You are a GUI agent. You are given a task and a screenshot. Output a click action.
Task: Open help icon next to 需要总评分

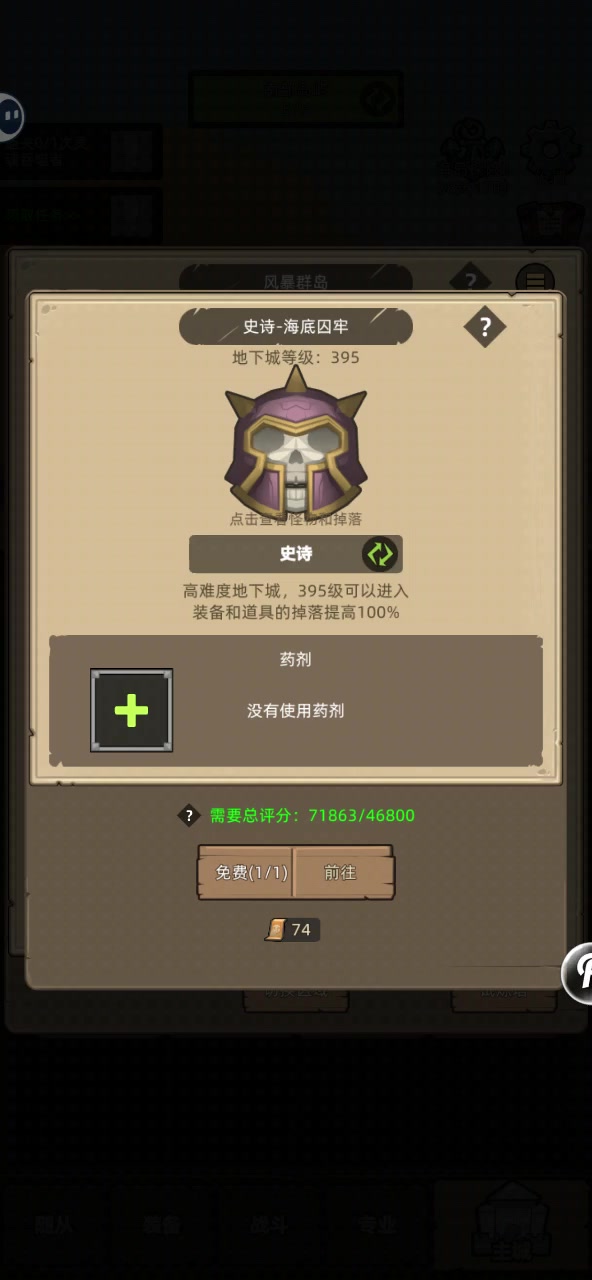point(189,815)
